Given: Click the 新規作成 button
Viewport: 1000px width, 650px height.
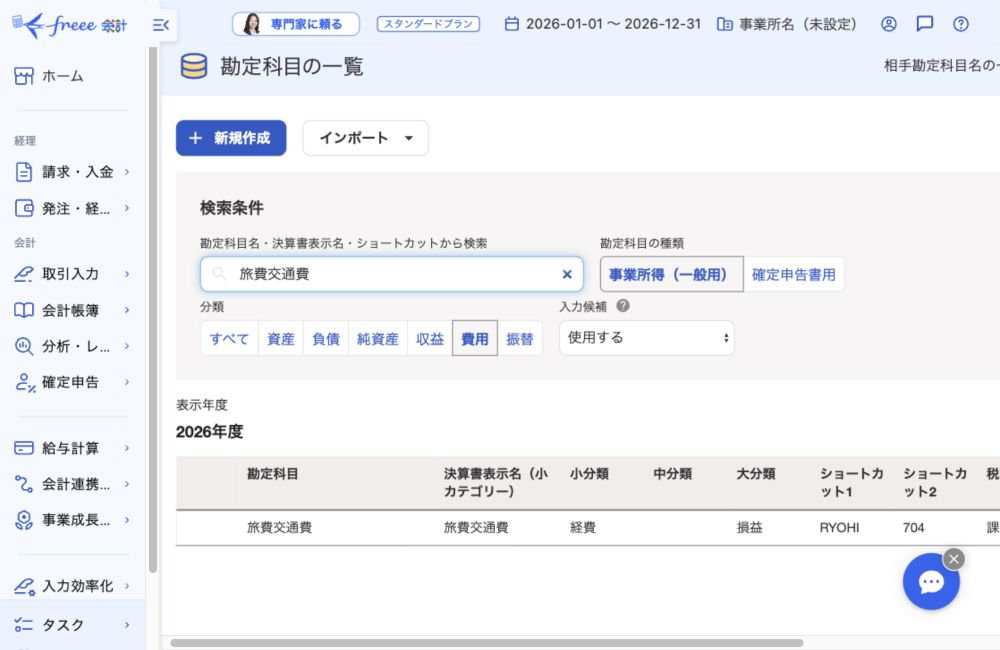Looking at the screenshot, I should pos(231,138).
